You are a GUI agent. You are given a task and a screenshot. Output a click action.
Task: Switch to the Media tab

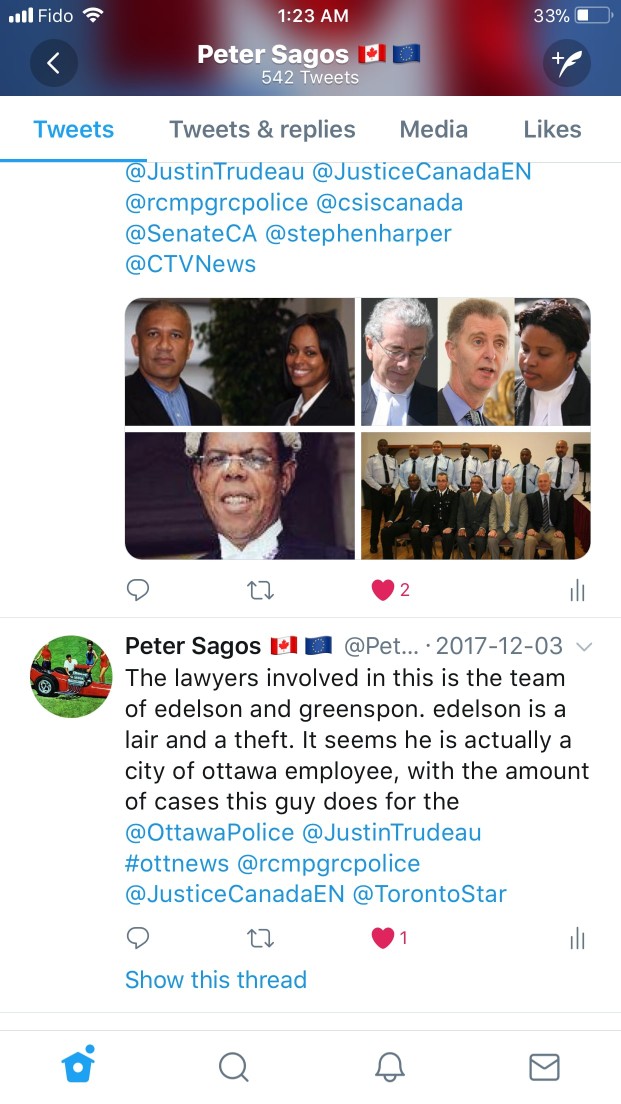click(x=434, y=130)
